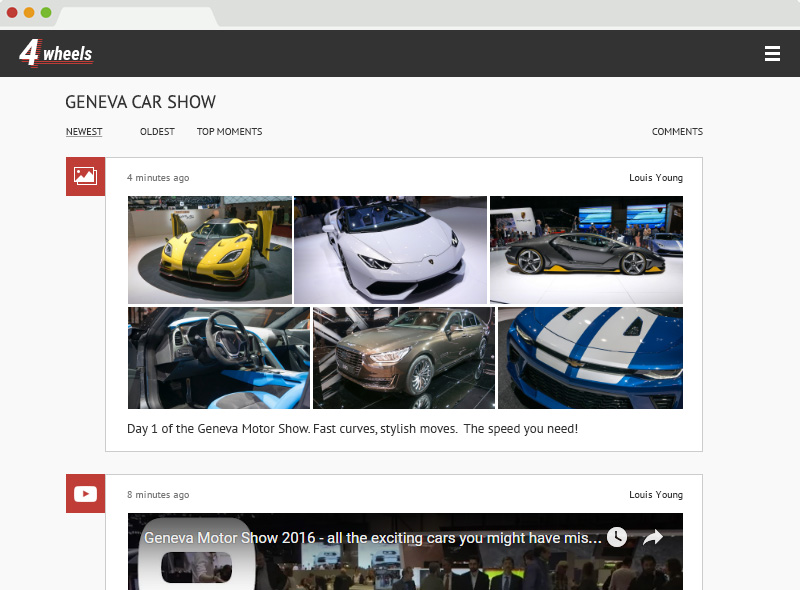This screenshot has width=800, height=590.
Task: Switch to the OLDEST tab
Action: pyautogui.click(x=157, y=131)
